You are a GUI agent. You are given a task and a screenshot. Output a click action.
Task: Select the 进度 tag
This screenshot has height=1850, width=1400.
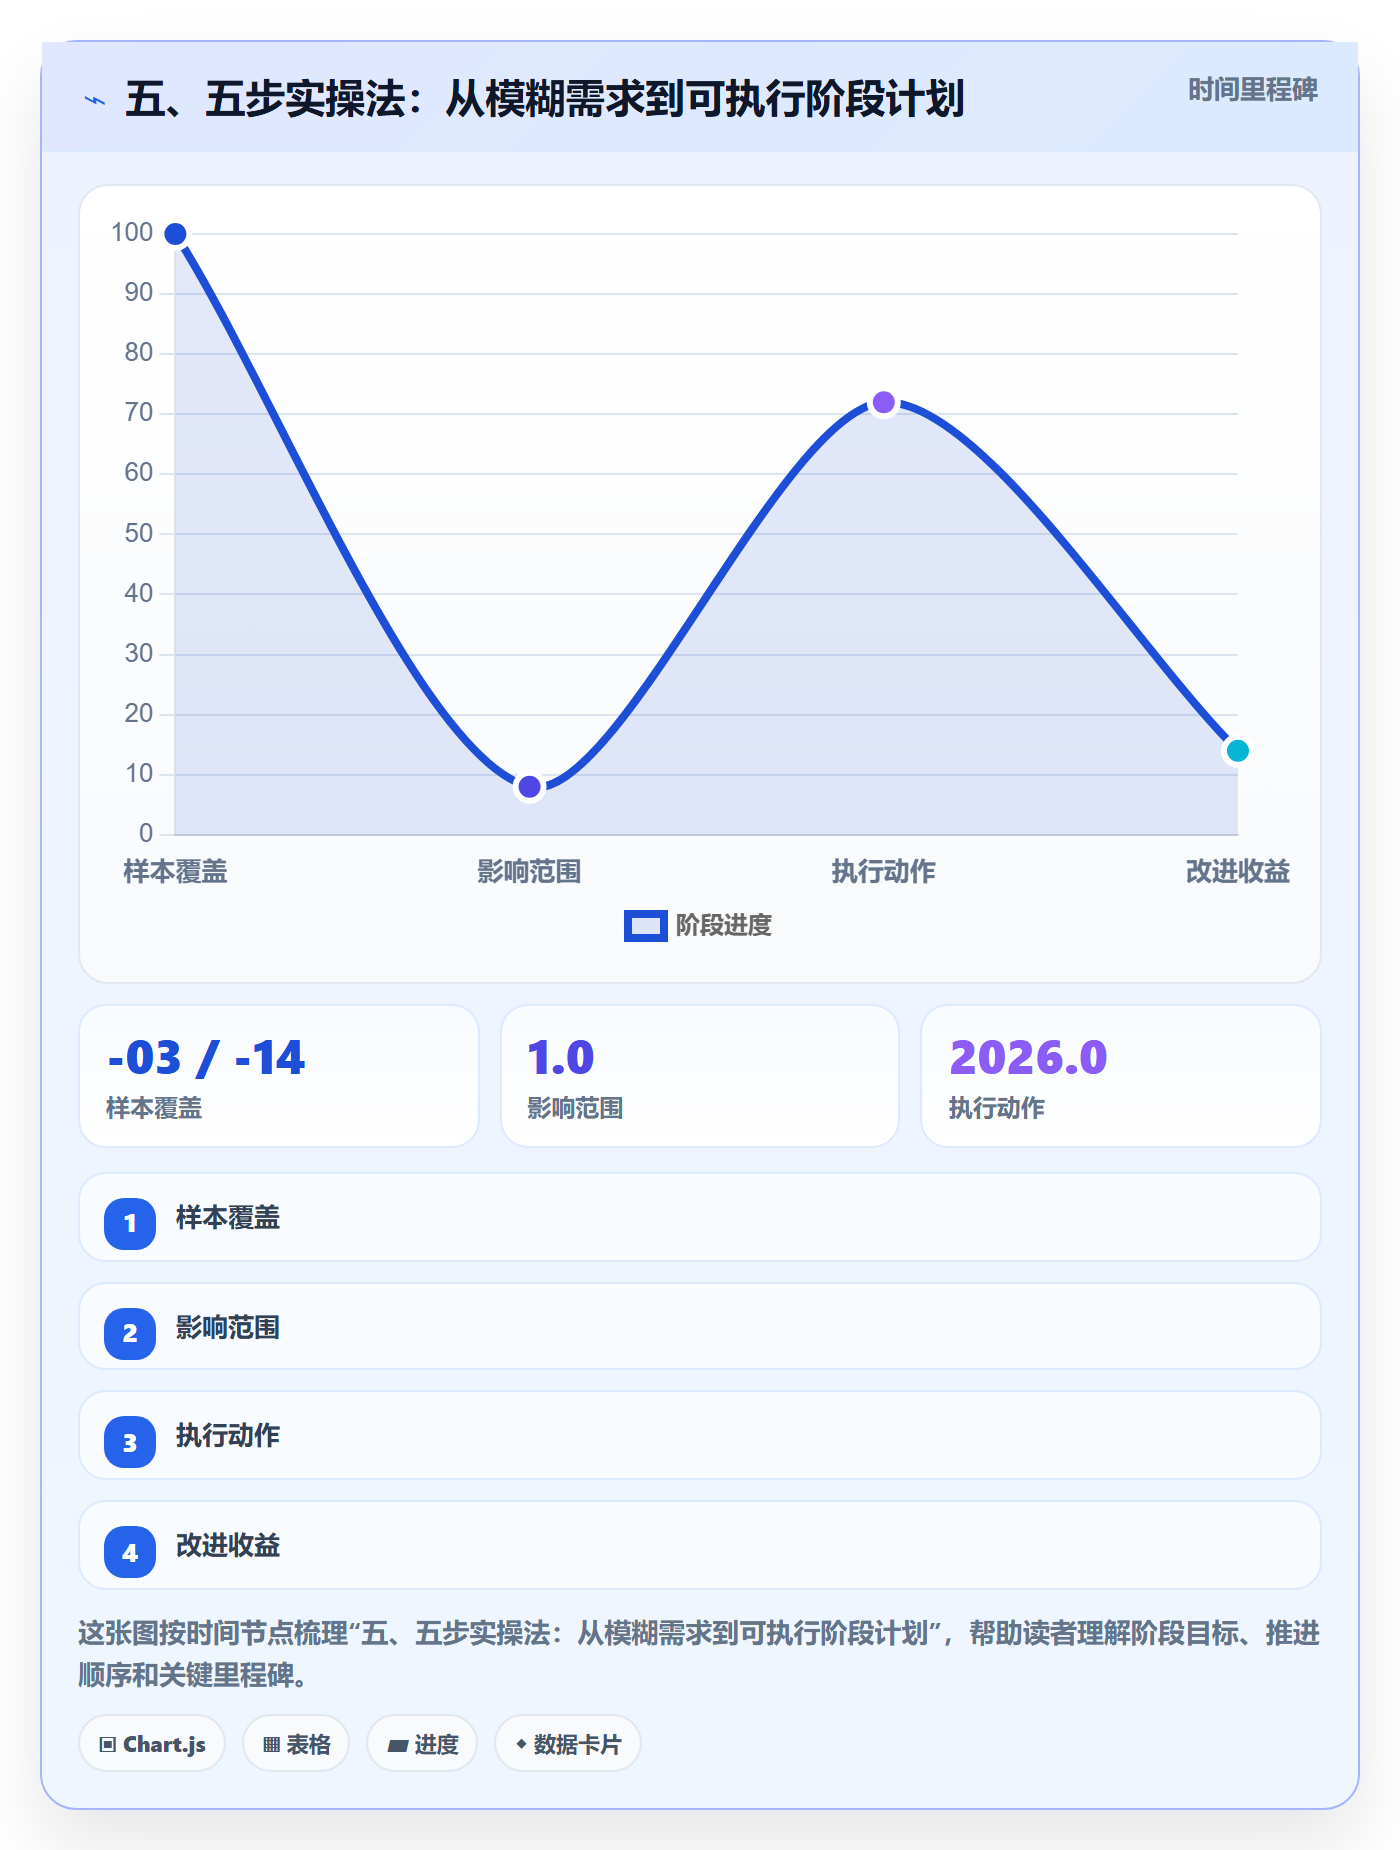point(422,1744)
